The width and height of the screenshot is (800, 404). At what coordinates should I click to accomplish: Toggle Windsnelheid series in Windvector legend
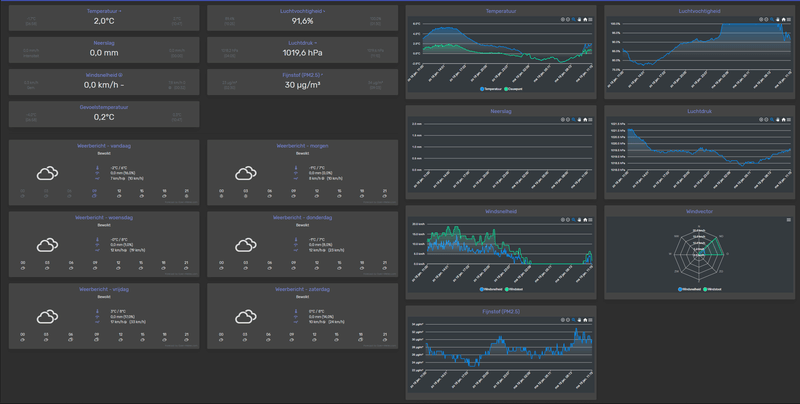(690, 289)
